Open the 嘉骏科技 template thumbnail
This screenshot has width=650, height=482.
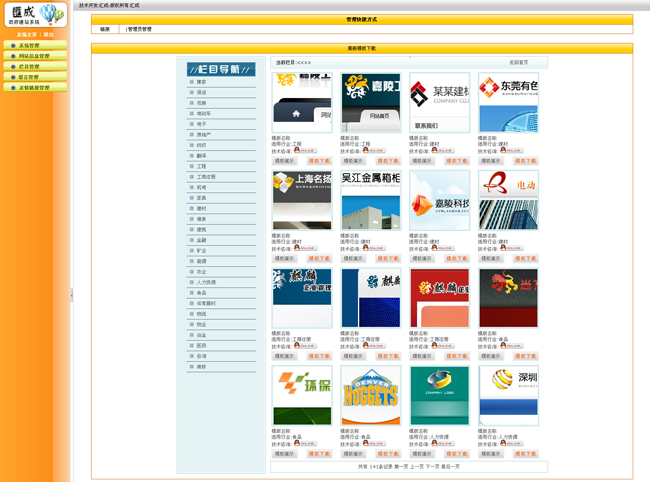(x=439, y=200)
